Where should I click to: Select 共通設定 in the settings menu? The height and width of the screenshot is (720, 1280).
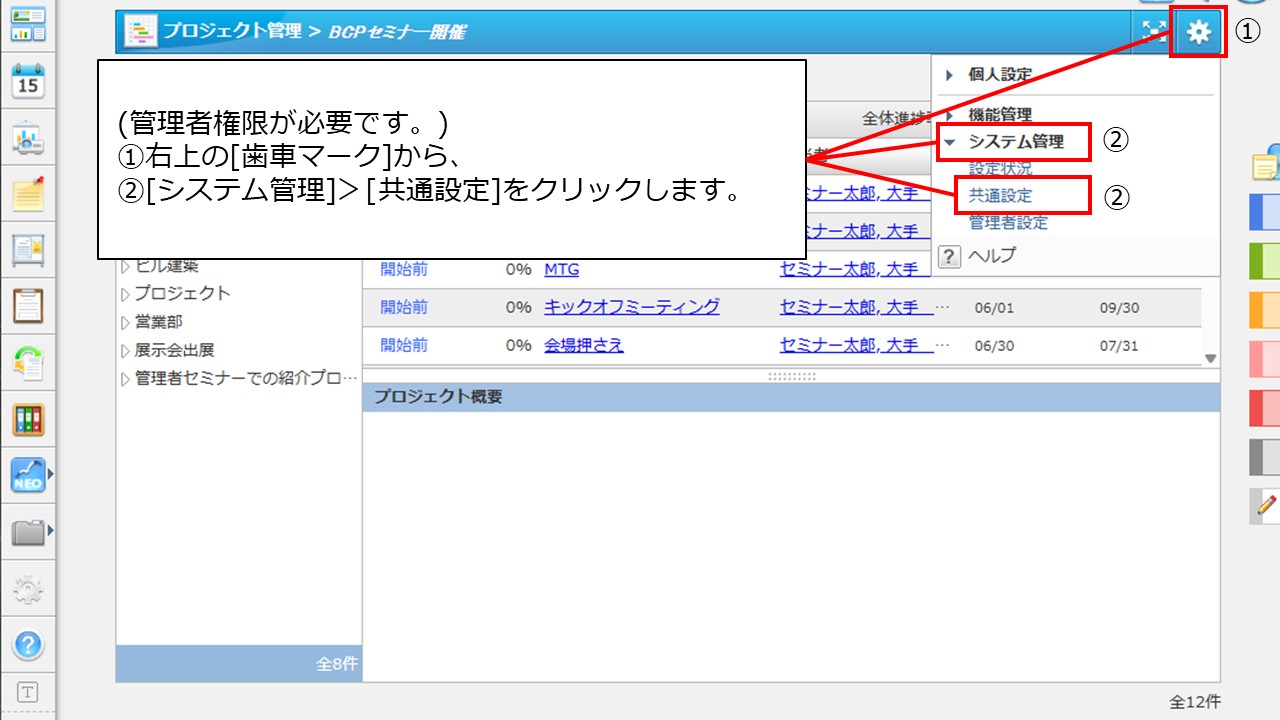coord(1000,196)
